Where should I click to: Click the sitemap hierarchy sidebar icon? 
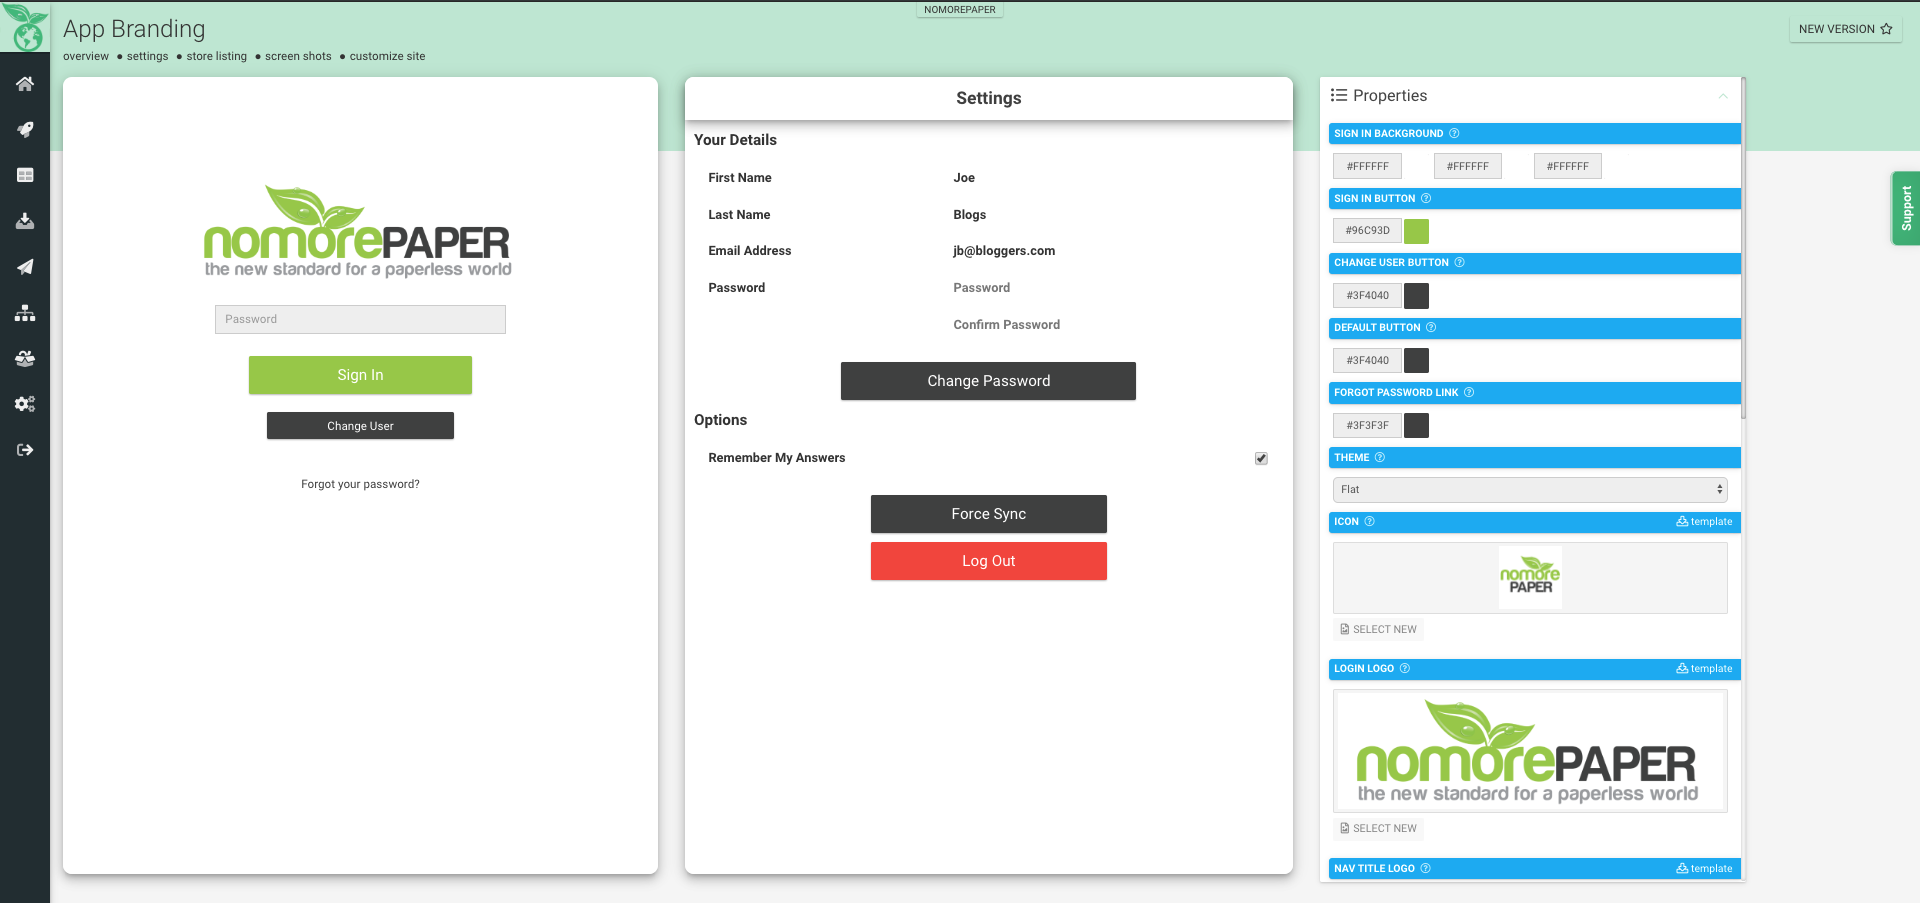coord(25,313)
